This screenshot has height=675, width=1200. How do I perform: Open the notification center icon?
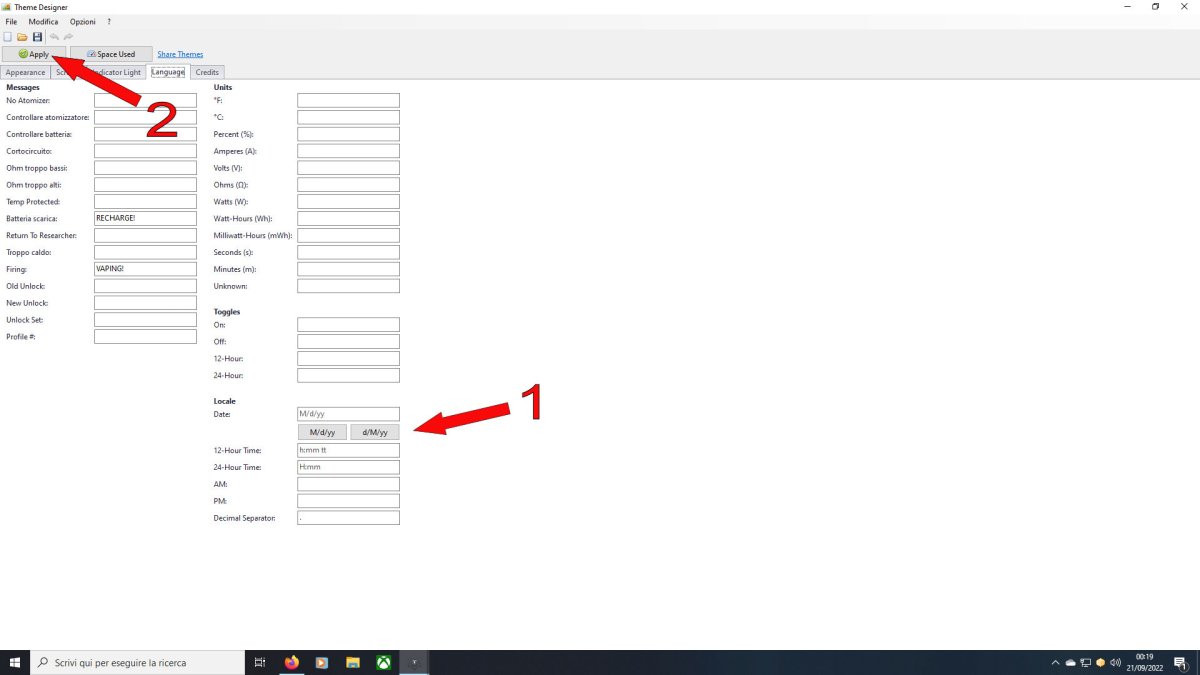pyautogui.click(x=1180, y=662)
